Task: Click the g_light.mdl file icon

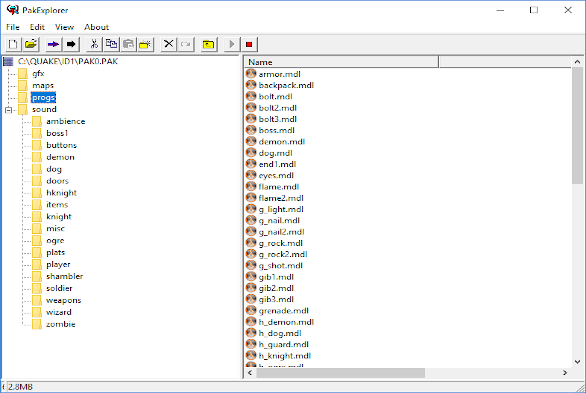Action: [251, 209]
